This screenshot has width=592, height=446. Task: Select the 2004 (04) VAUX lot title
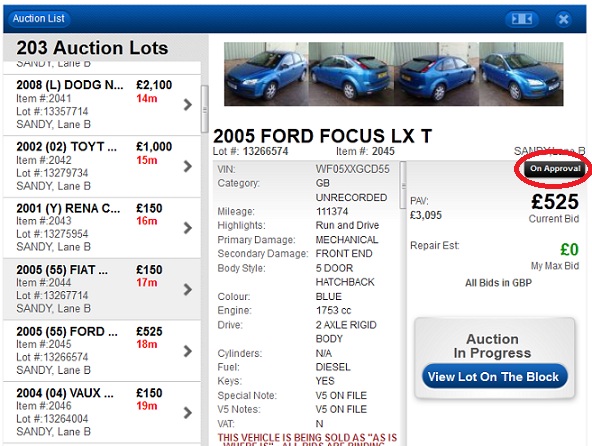pyautogui.click(x=65, y=393)
